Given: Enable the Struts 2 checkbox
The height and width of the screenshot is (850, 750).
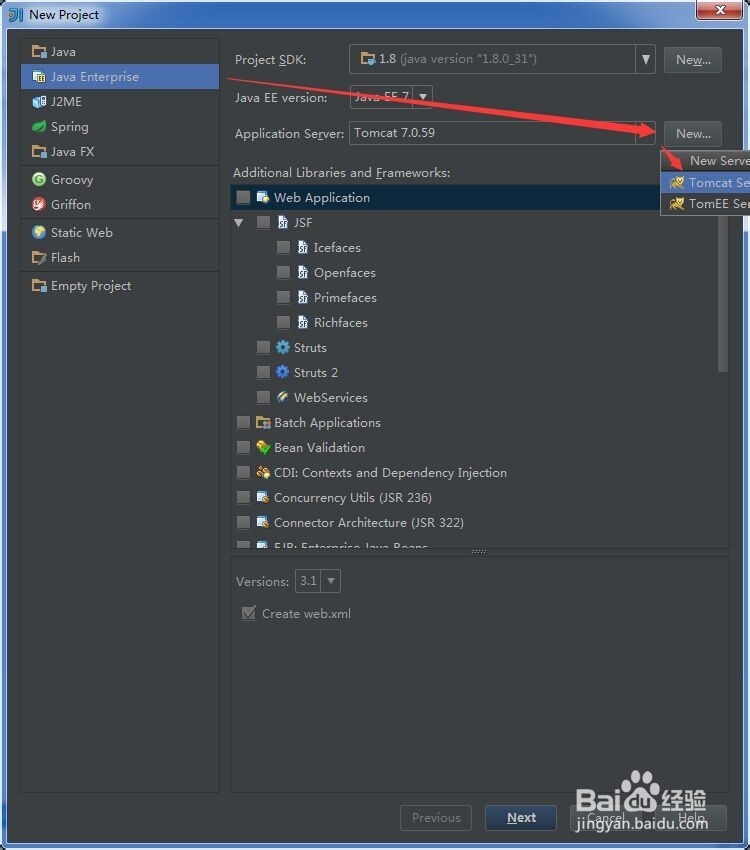Looking at the screenshot, I should click(x=263, y=372).
